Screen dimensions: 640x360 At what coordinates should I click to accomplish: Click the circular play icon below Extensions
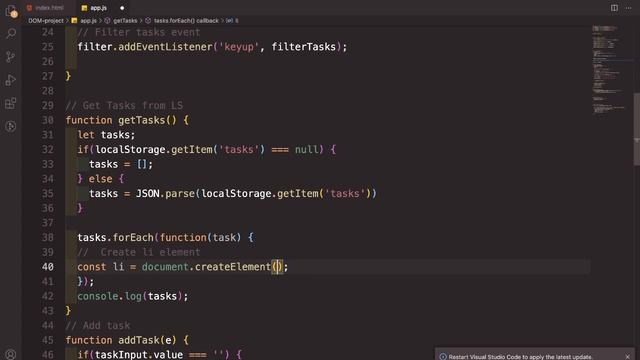(11, 127)
